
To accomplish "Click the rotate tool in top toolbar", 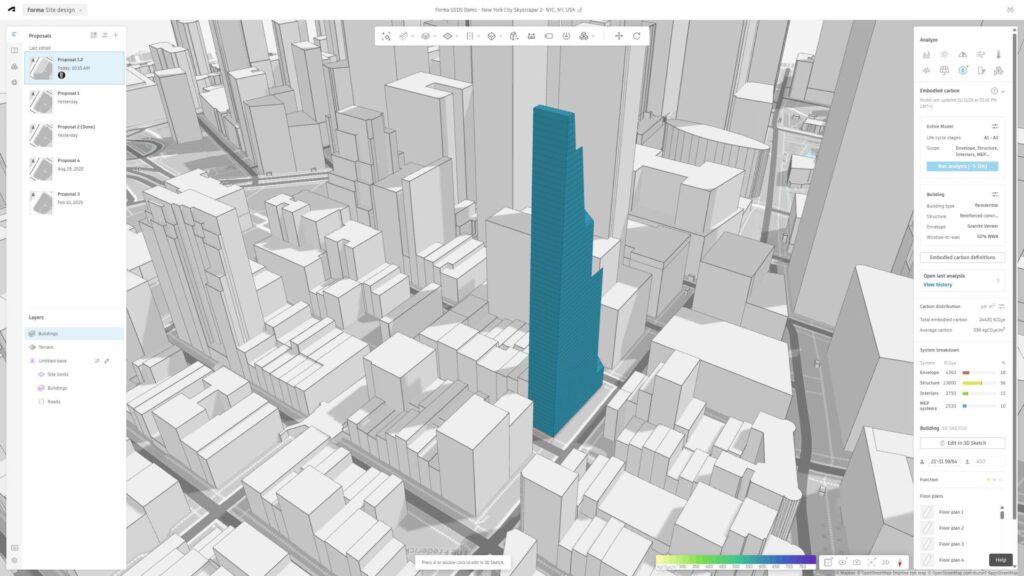I will pyautogui.click(x=636, y=36).
